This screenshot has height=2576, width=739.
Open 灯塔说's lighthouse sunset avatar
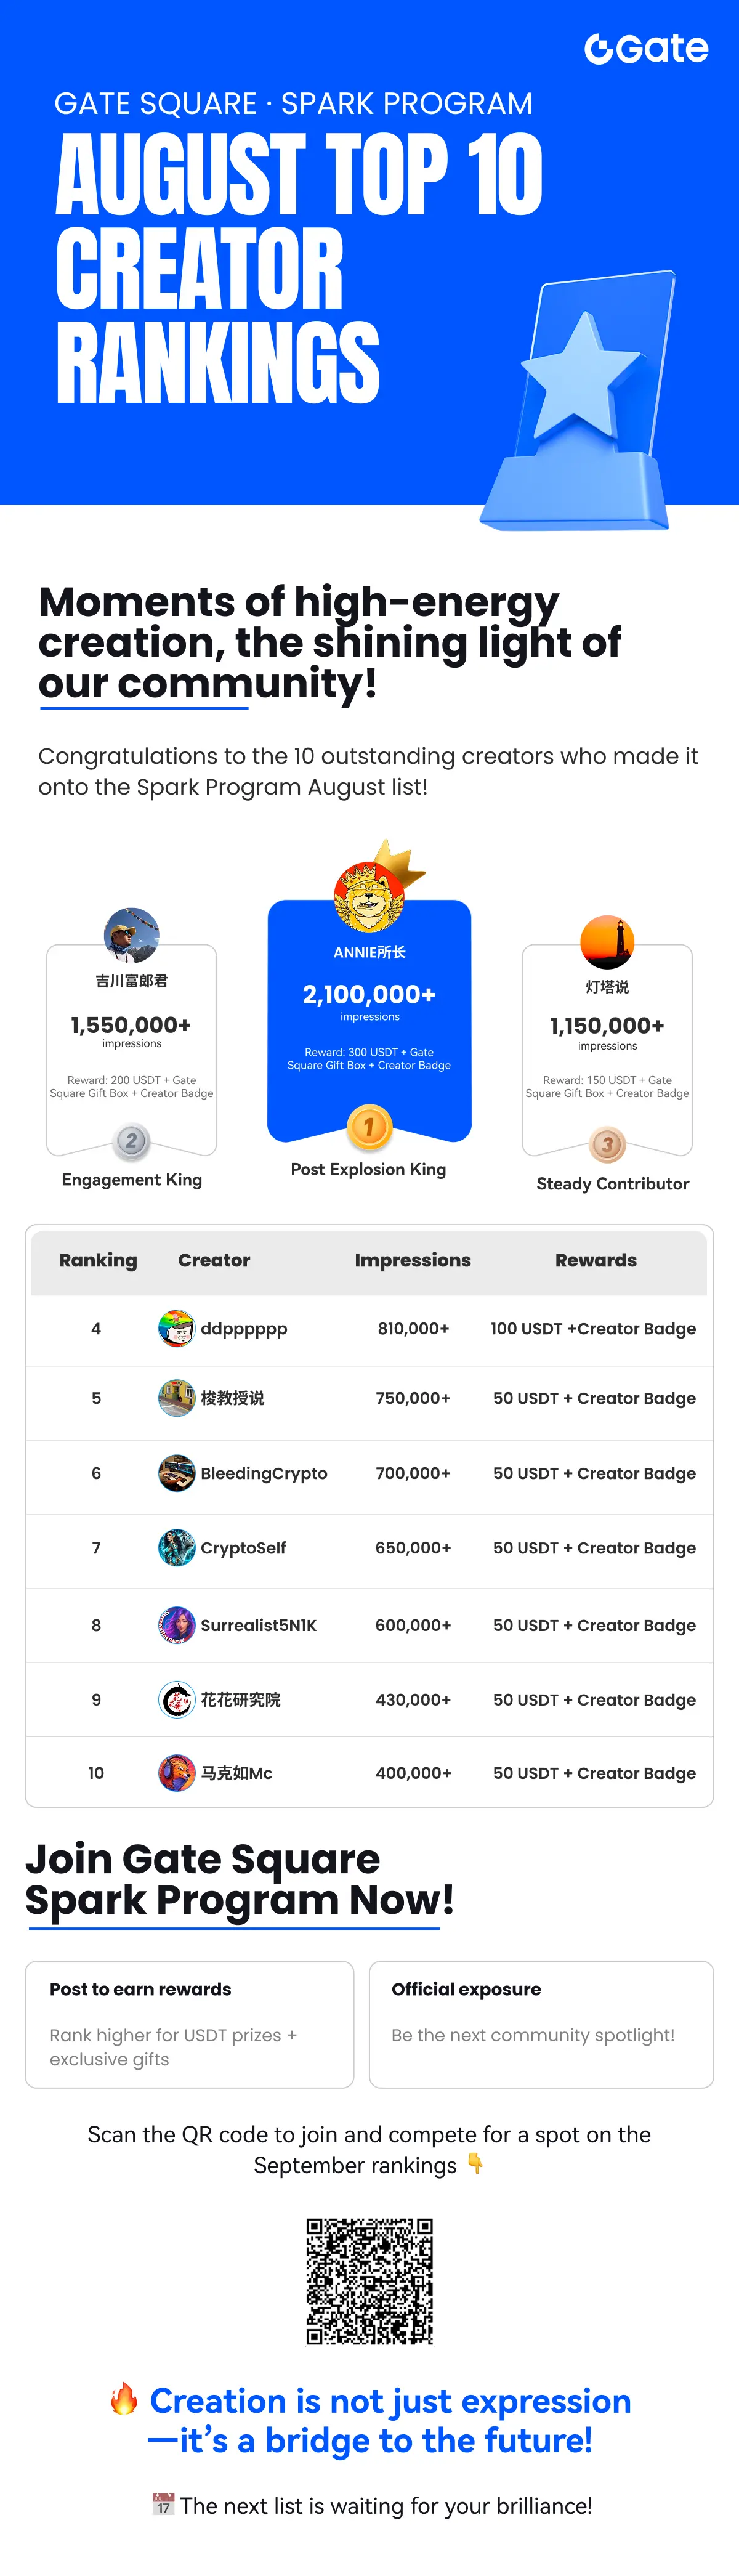607,942
